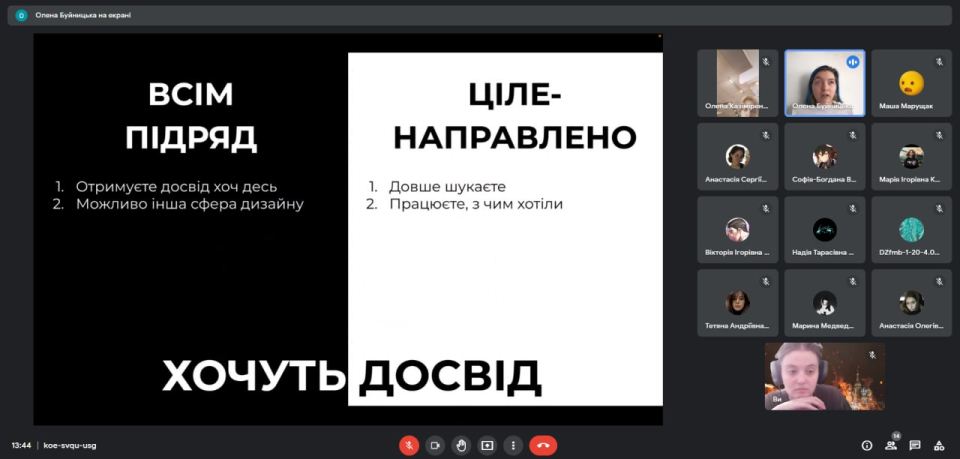The height and width of the screenshot is (459, 960).
Task: Open the meeting details info icon
Action: pos(866,446)
